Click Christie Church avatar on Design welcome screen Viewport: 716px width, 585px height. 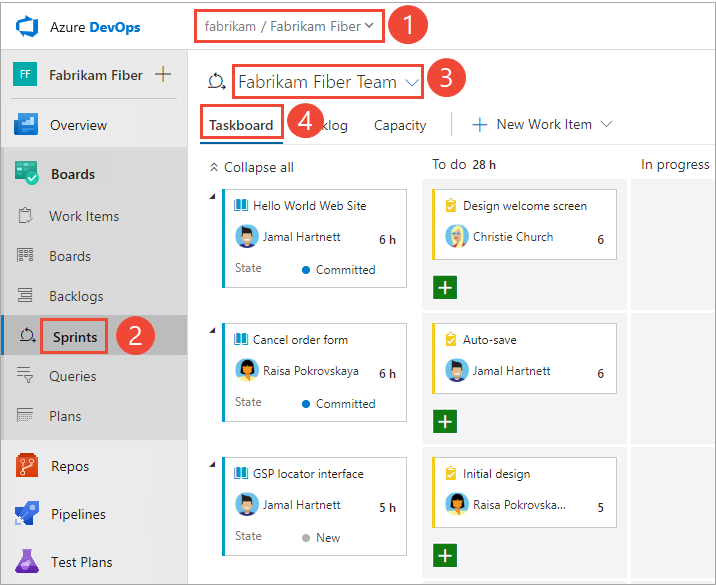pyautogui.click(x=457, y=237)
